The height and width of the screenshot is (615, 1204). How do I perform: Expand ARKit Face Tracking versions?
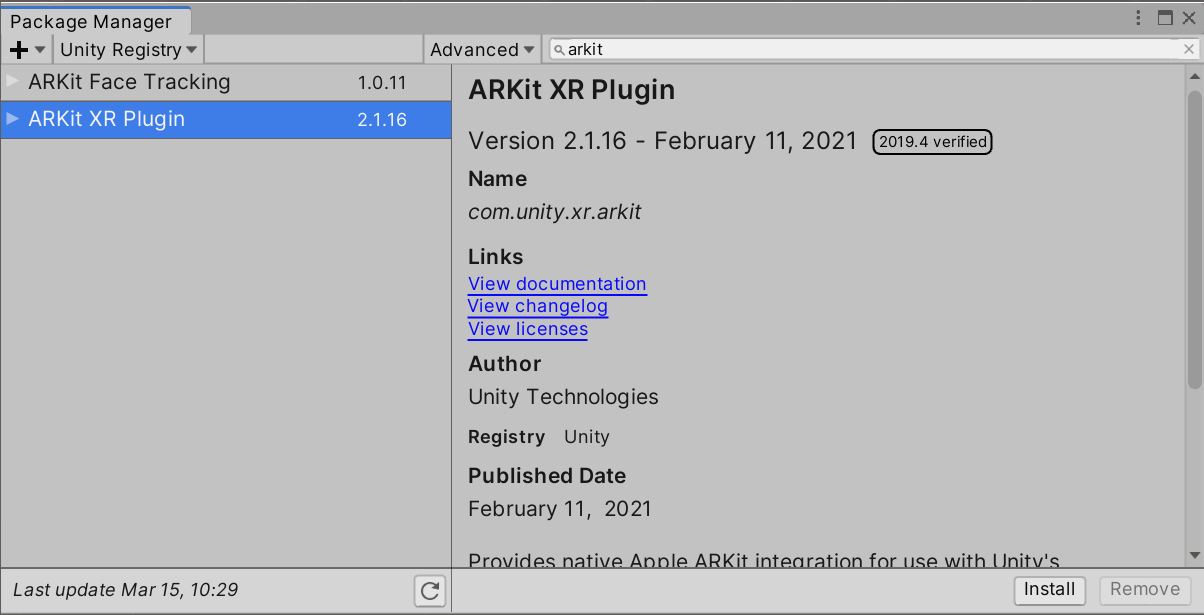[12, 81]
